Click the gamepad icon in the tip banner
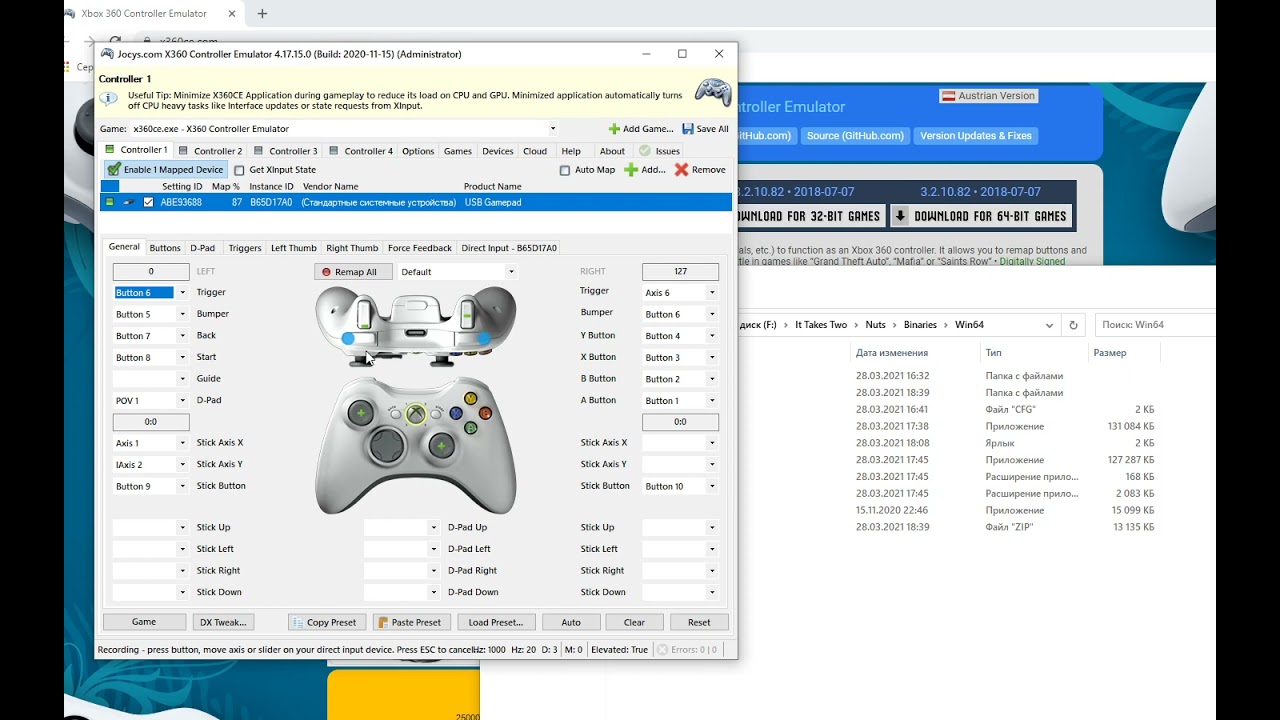 tap(713, 93)
